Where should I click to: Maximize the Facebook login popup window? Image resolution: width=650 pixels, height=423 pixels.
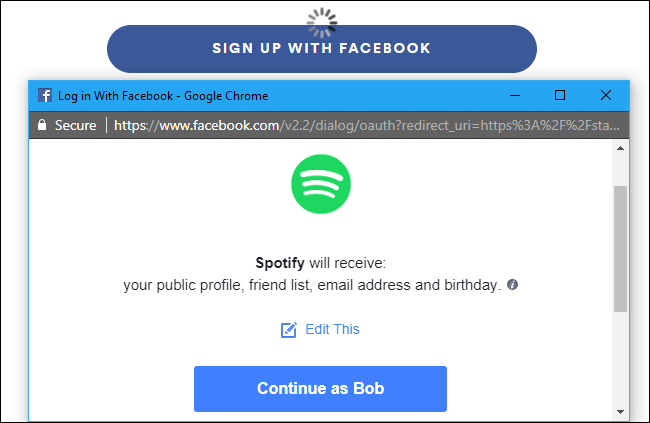560,96
